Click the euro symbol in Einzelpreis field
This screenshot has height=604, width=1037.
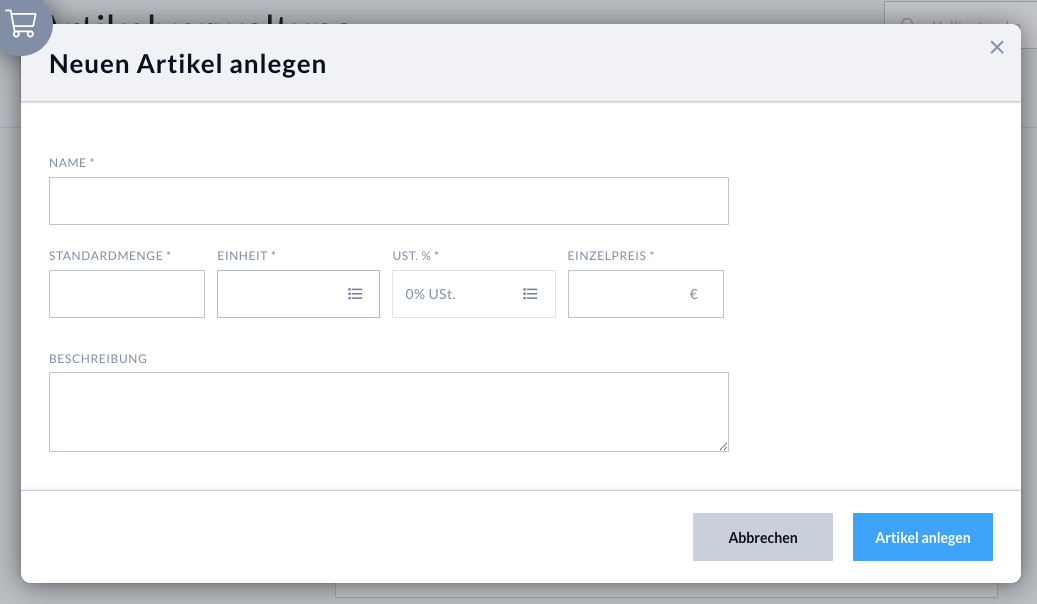[694, 294]
